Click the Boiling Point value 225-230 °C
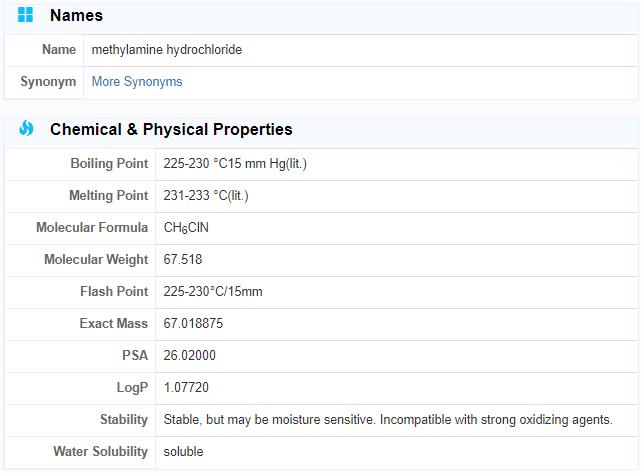This screenshot has height=473, width=641. pos(235,164)
